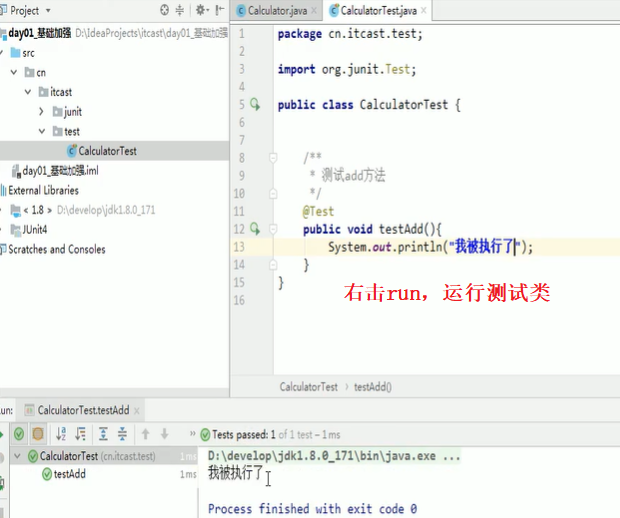
Task: Fold the testAdd method at line 12
Action: (273, 229)
